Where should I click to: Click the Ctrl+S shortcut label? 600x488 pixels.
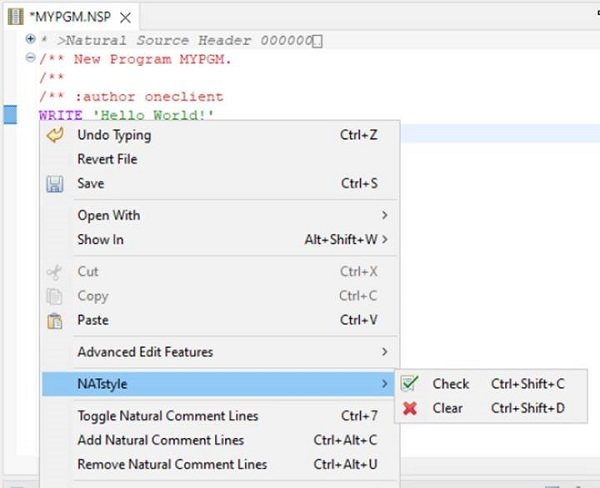pos(359,183)
